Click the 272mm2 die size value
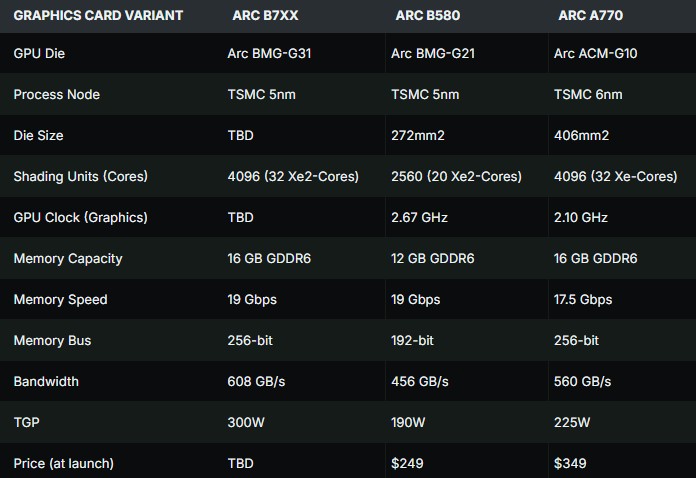 [418, 135]
